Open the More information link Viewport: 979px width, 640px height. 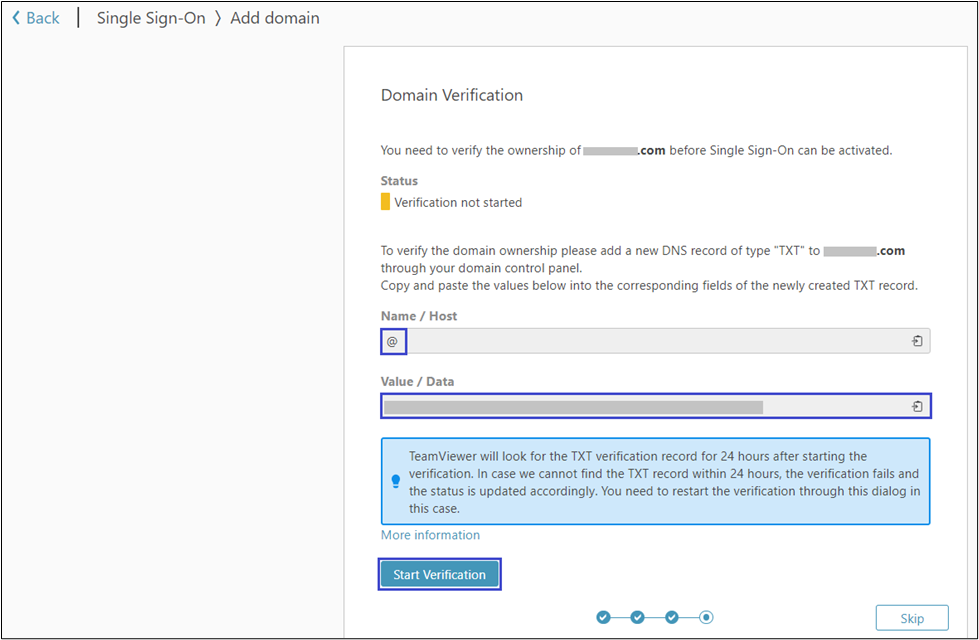click(430, 535)
